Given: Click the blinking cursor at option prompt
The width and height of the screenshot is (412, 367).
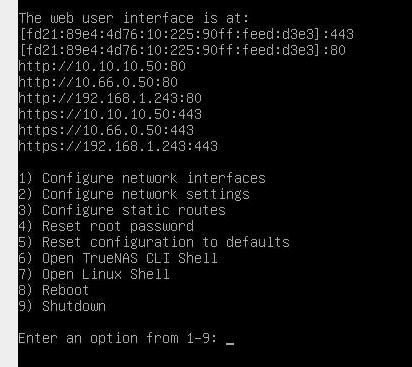Looking at the screenshot, I should click(230, 344).
